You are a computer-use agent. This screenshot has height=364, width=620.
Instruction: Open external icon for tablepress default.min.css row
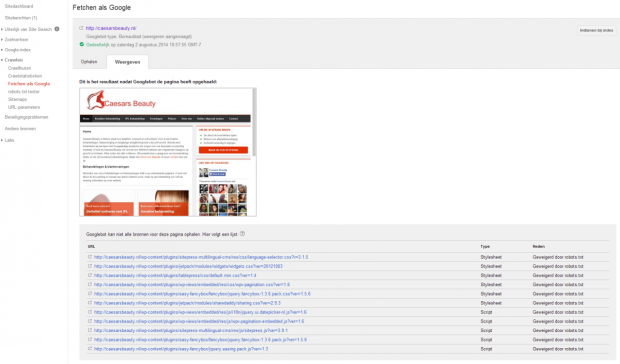click(90, 275)
